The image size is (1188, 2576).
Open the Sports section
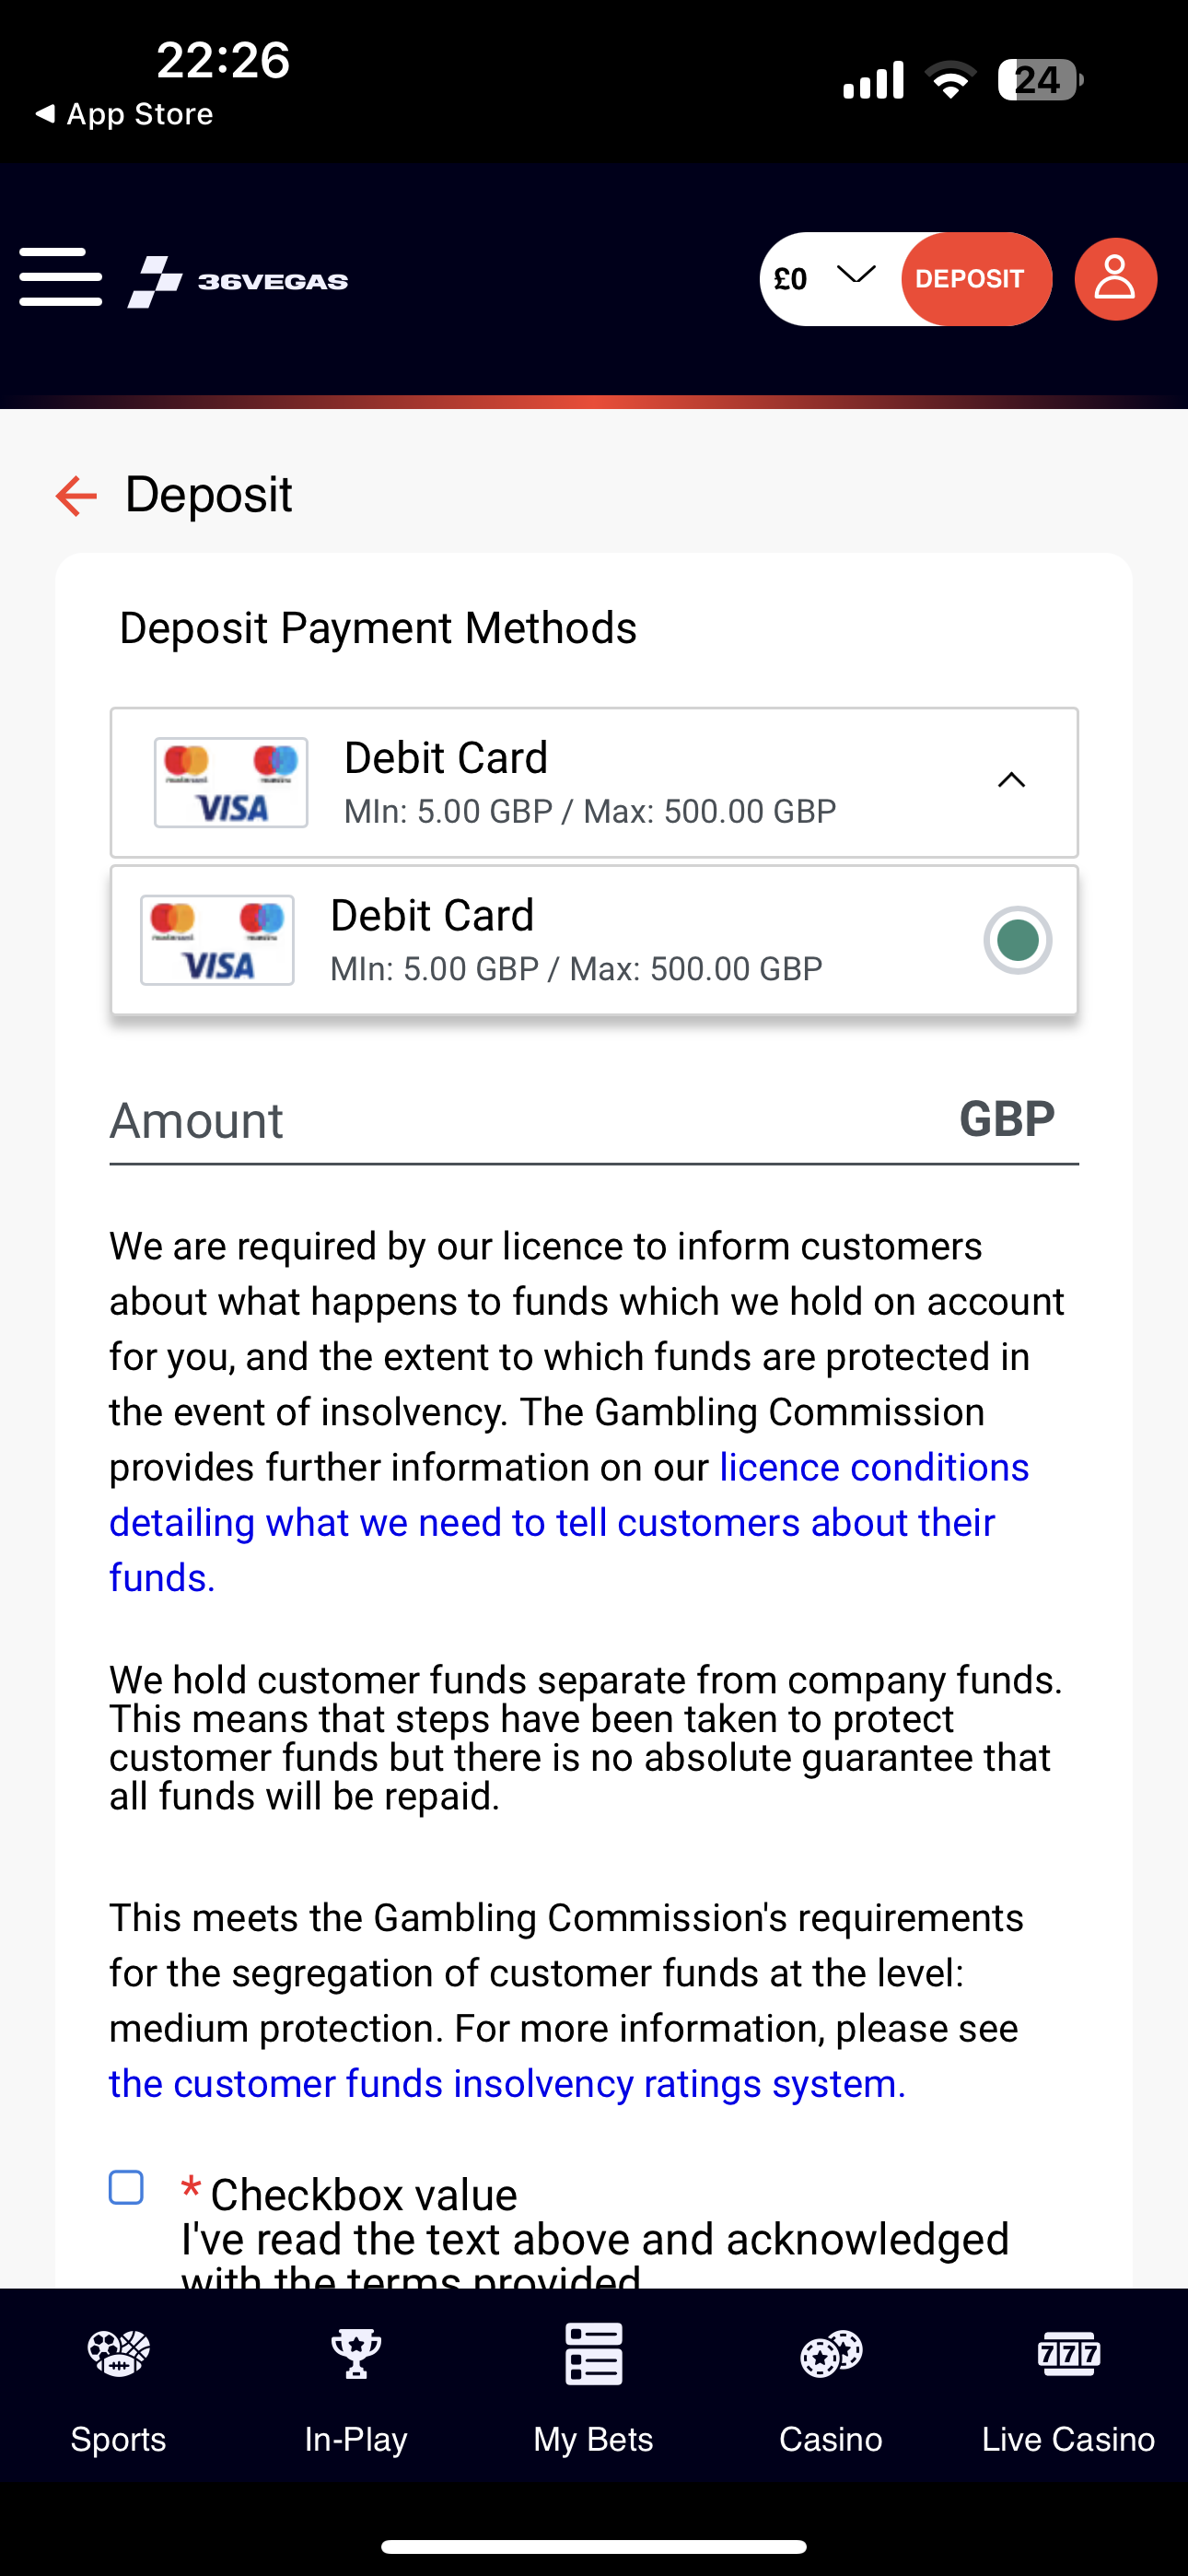point(118,2386)
